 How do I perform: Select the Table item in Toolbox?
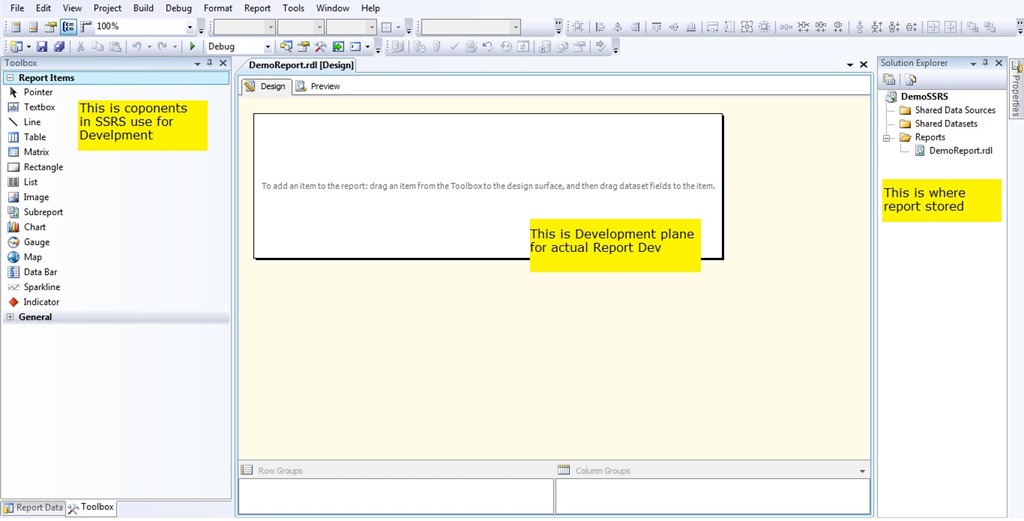point(34,137)
